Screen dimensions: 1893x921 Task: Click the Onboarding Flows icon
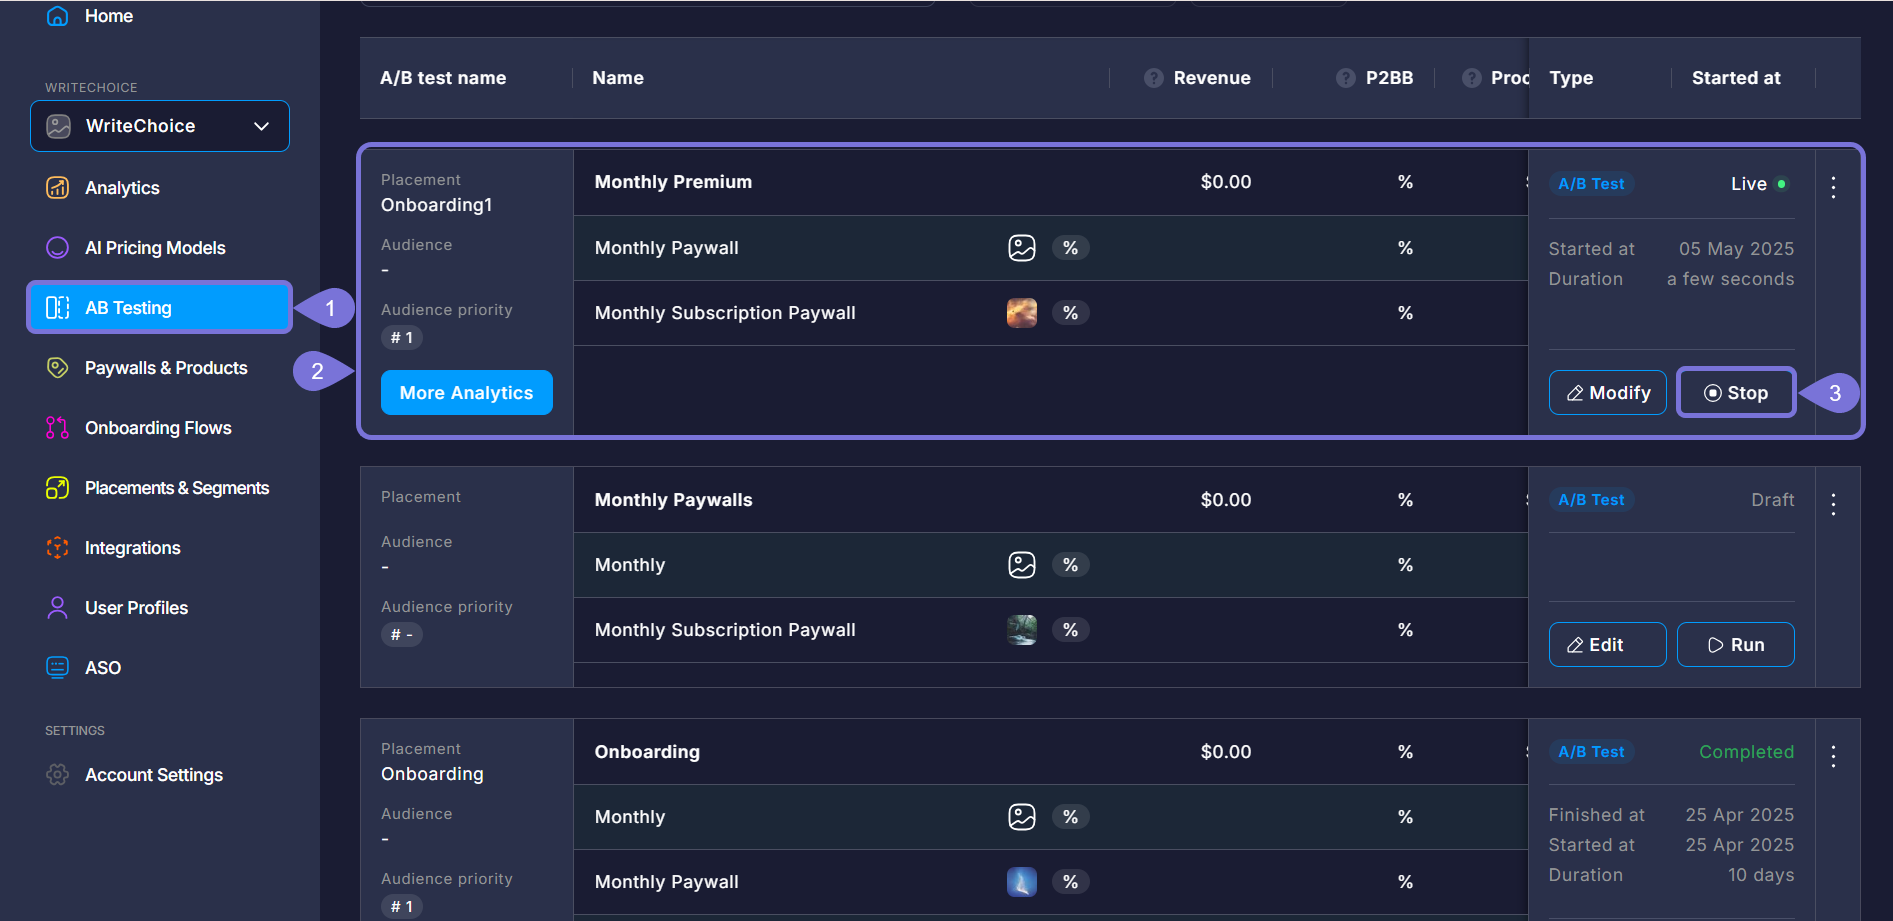coord(58,428)
